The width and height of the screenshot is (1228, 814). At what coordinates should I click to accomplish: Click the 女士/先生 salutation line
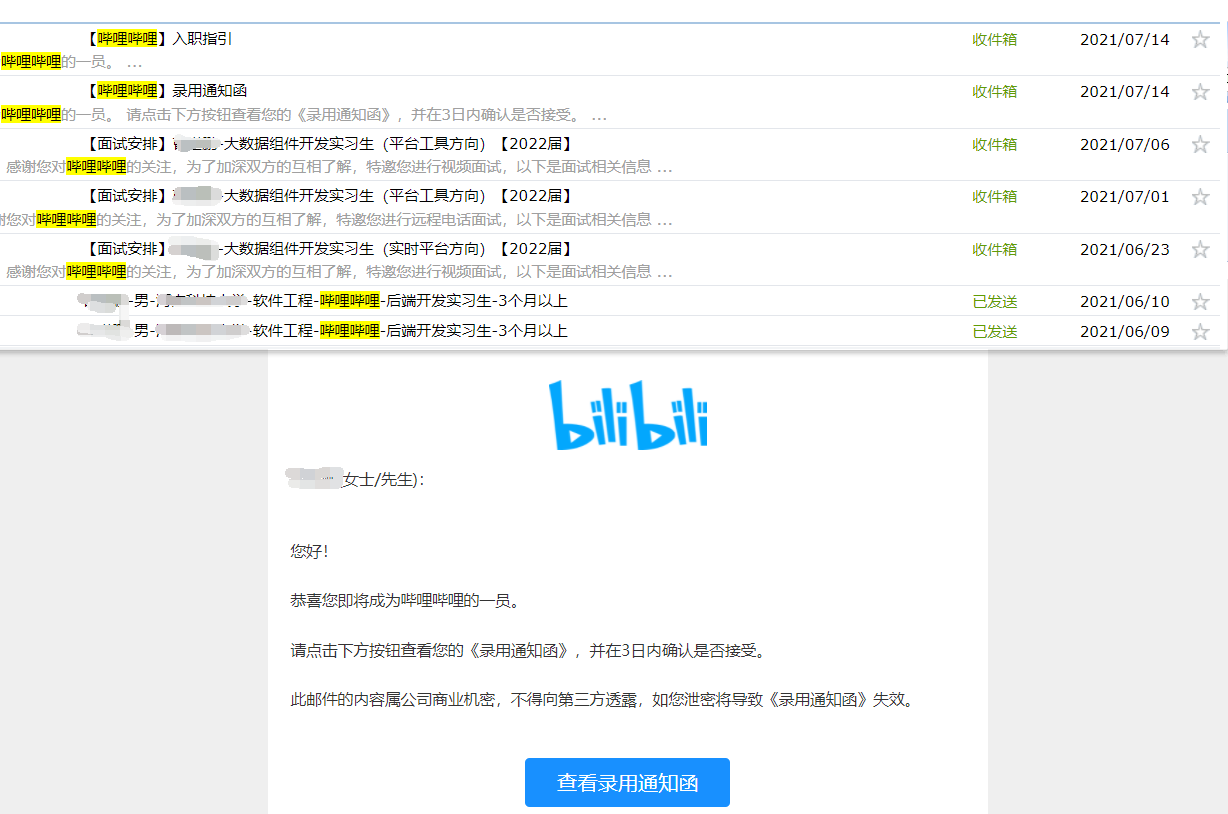(358, 480)
